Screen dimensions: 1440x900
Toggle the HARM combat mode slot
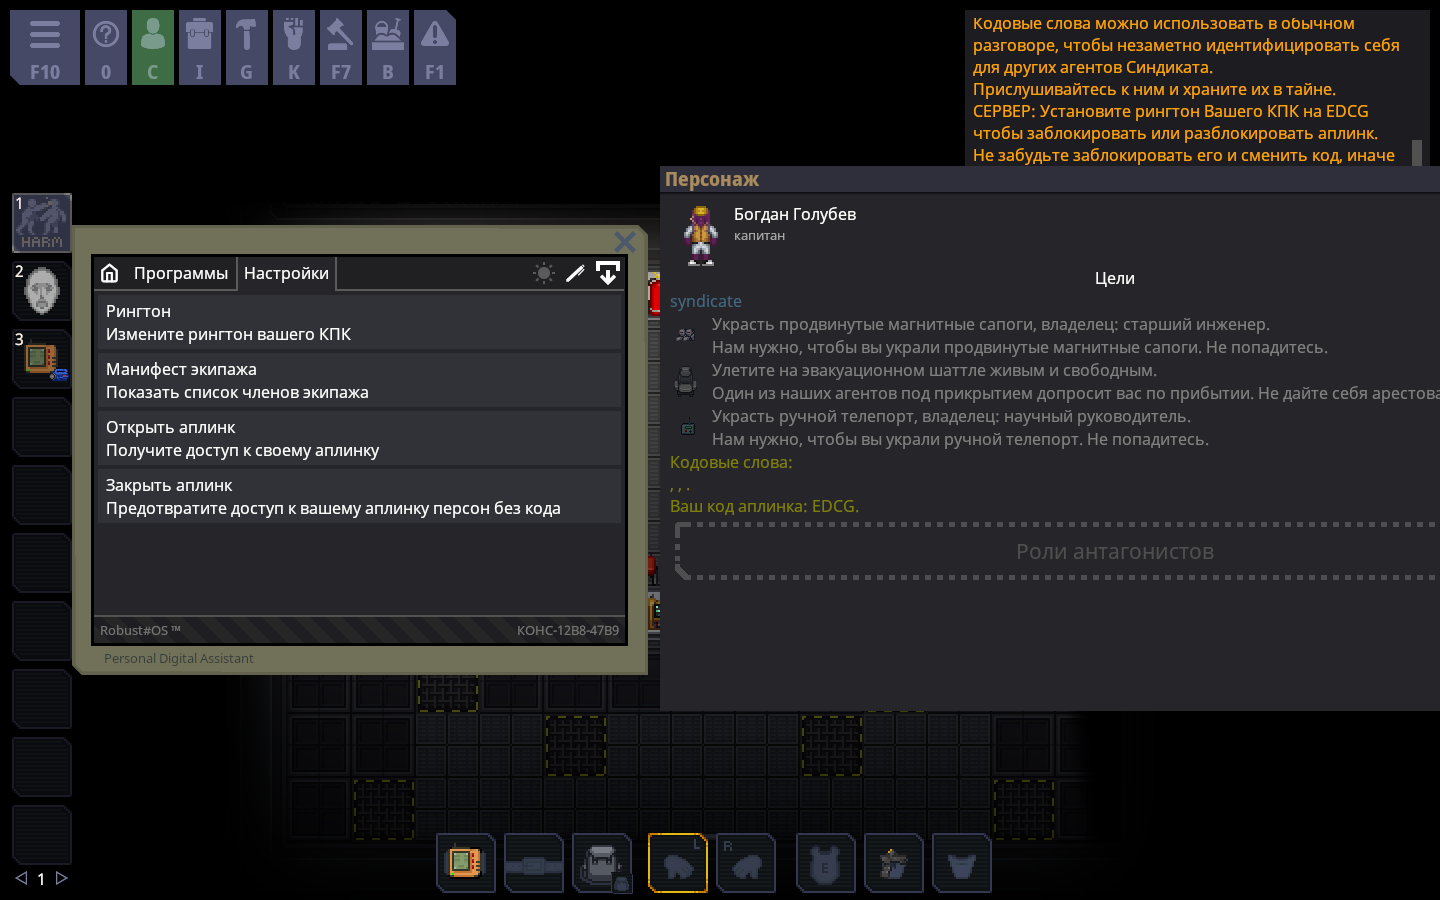(42, 223)
